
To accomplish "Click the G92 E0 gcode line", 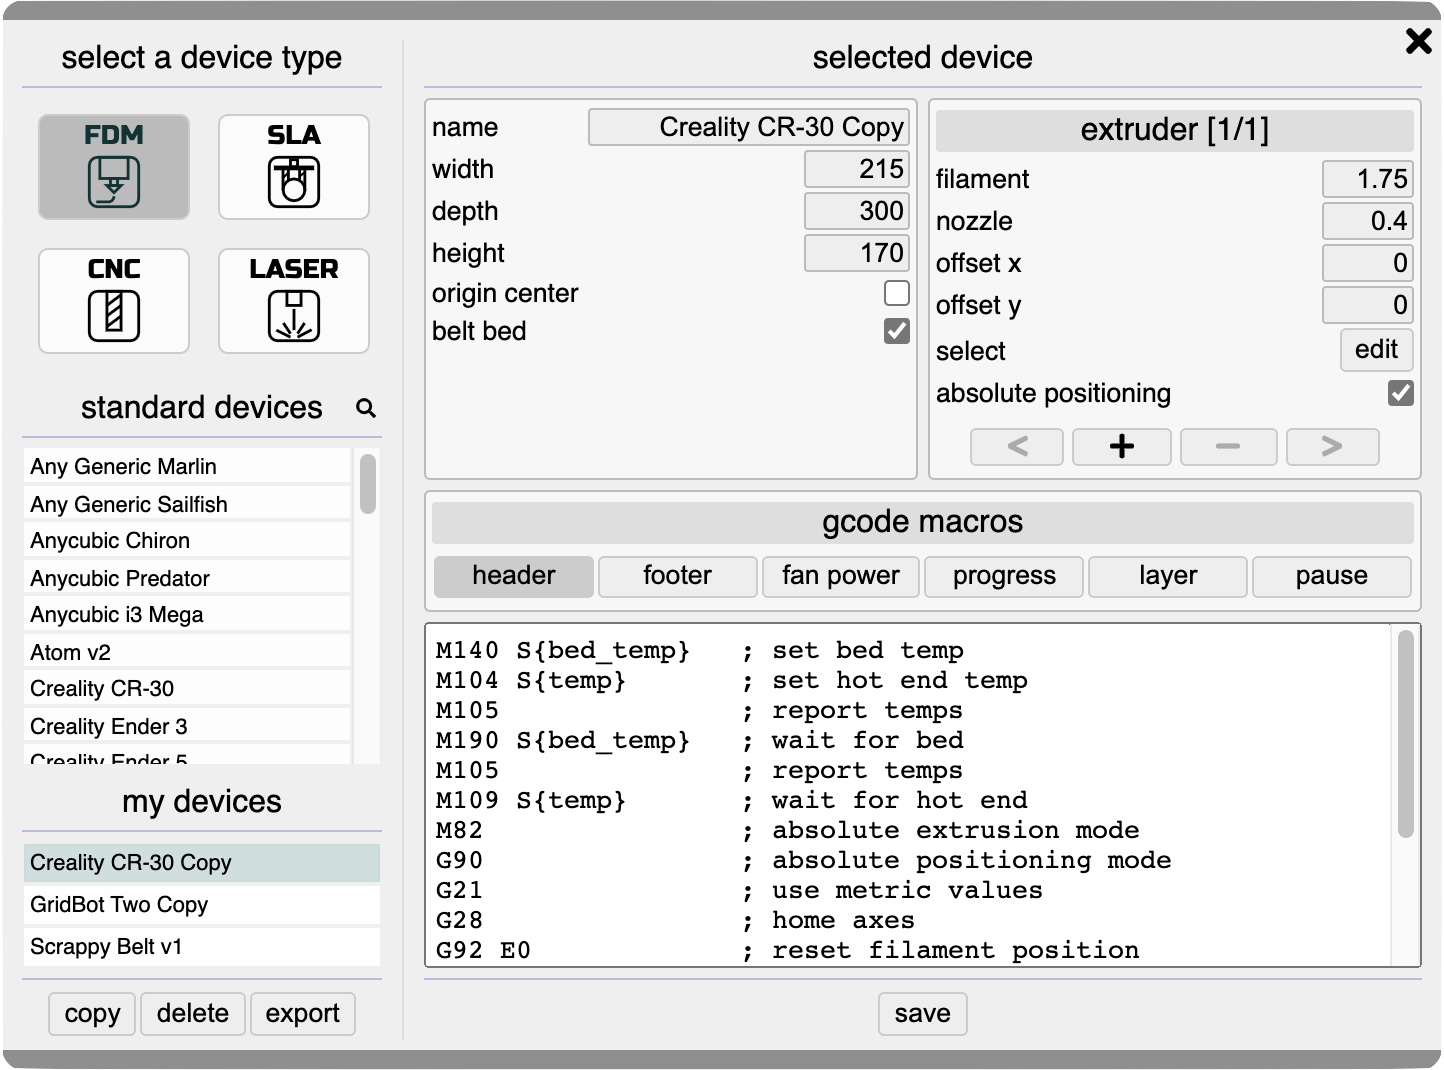I will tap(787, 950).
